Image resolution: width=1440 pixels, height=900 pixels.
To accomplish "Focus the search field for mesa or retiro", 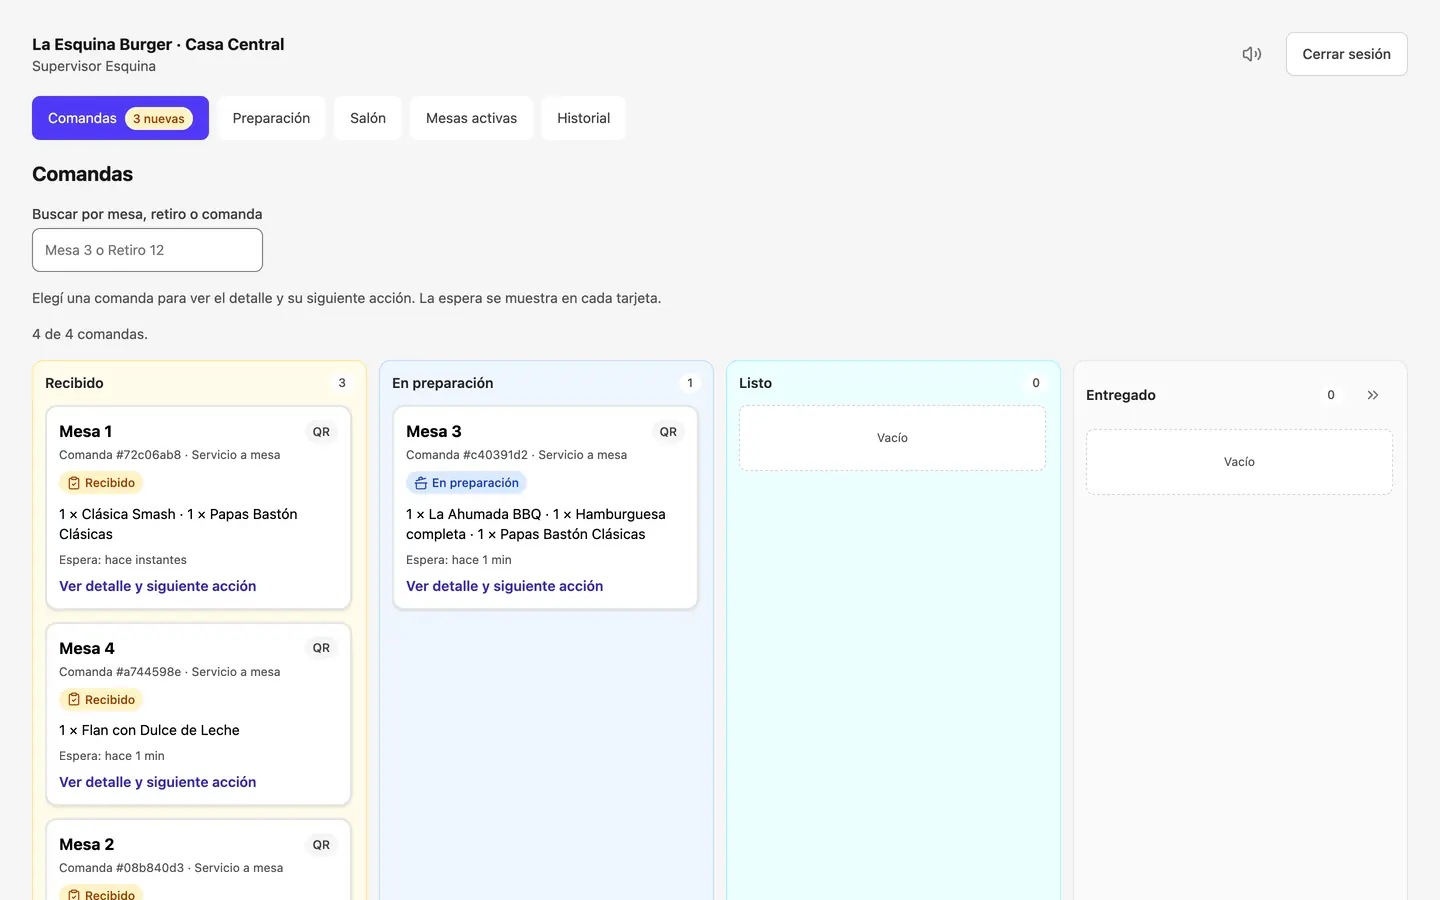I will tap(147, 250).
